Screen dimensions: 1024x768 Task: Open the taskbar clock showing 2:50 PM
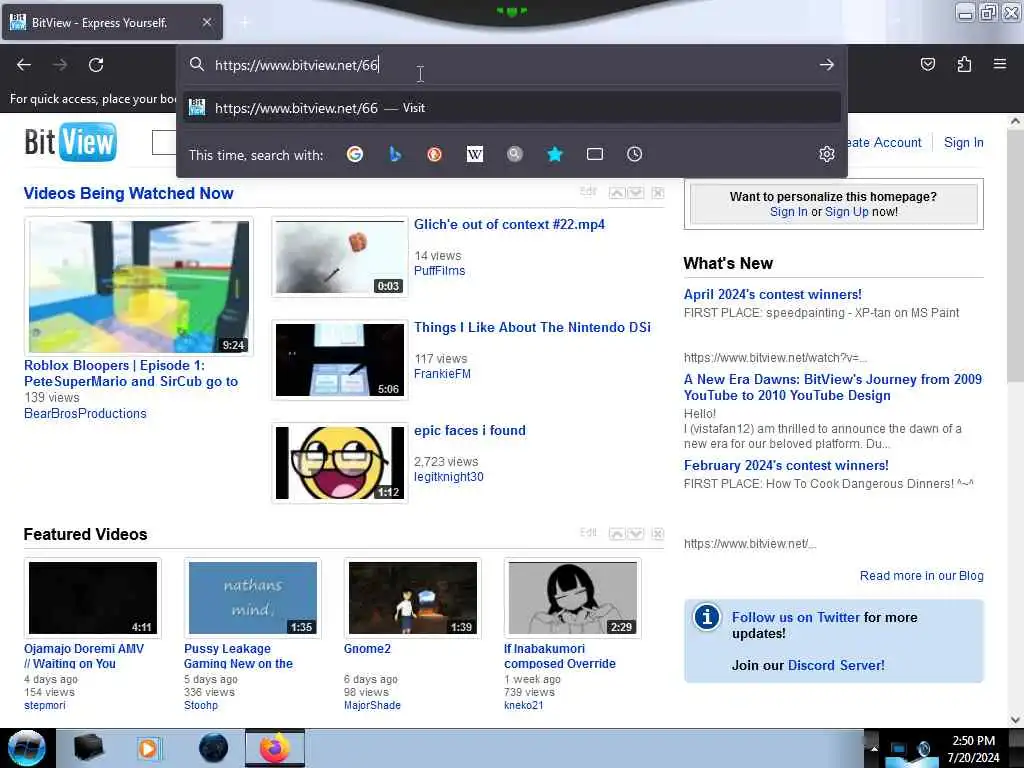pos(973,748)
